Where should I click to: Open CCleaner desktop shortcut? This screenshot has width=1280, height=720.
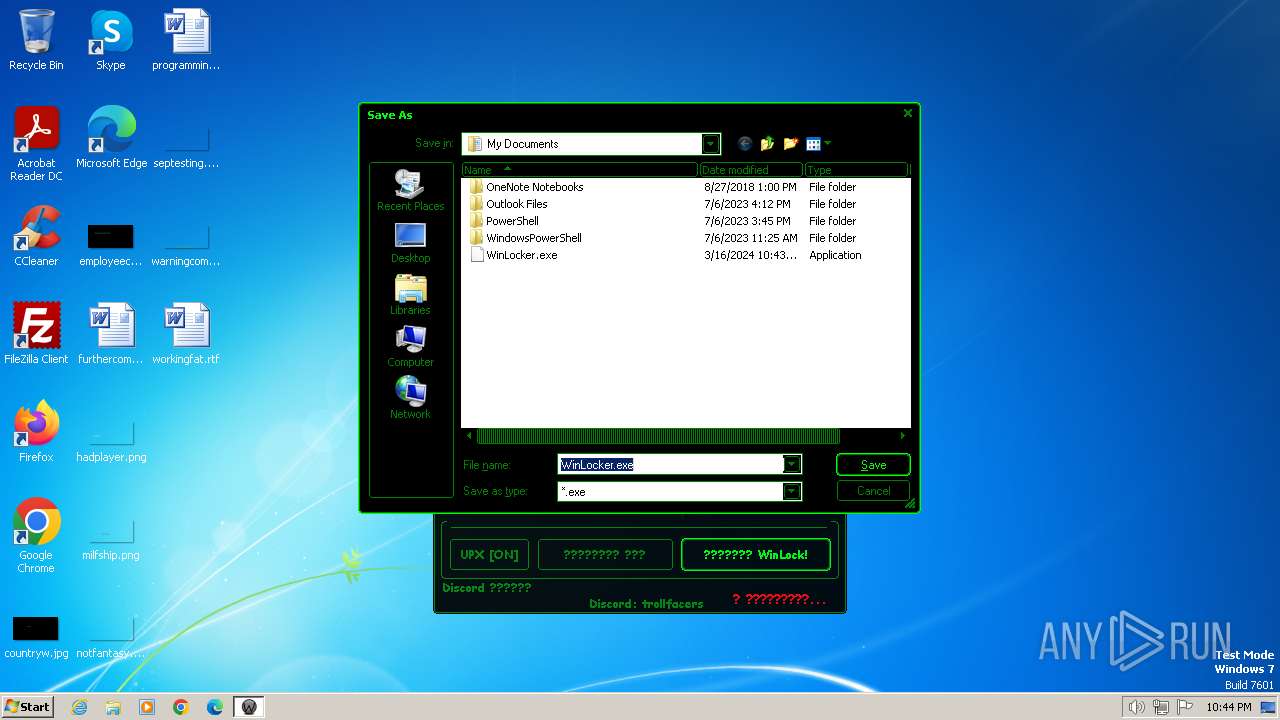click(x=36, y=235)
